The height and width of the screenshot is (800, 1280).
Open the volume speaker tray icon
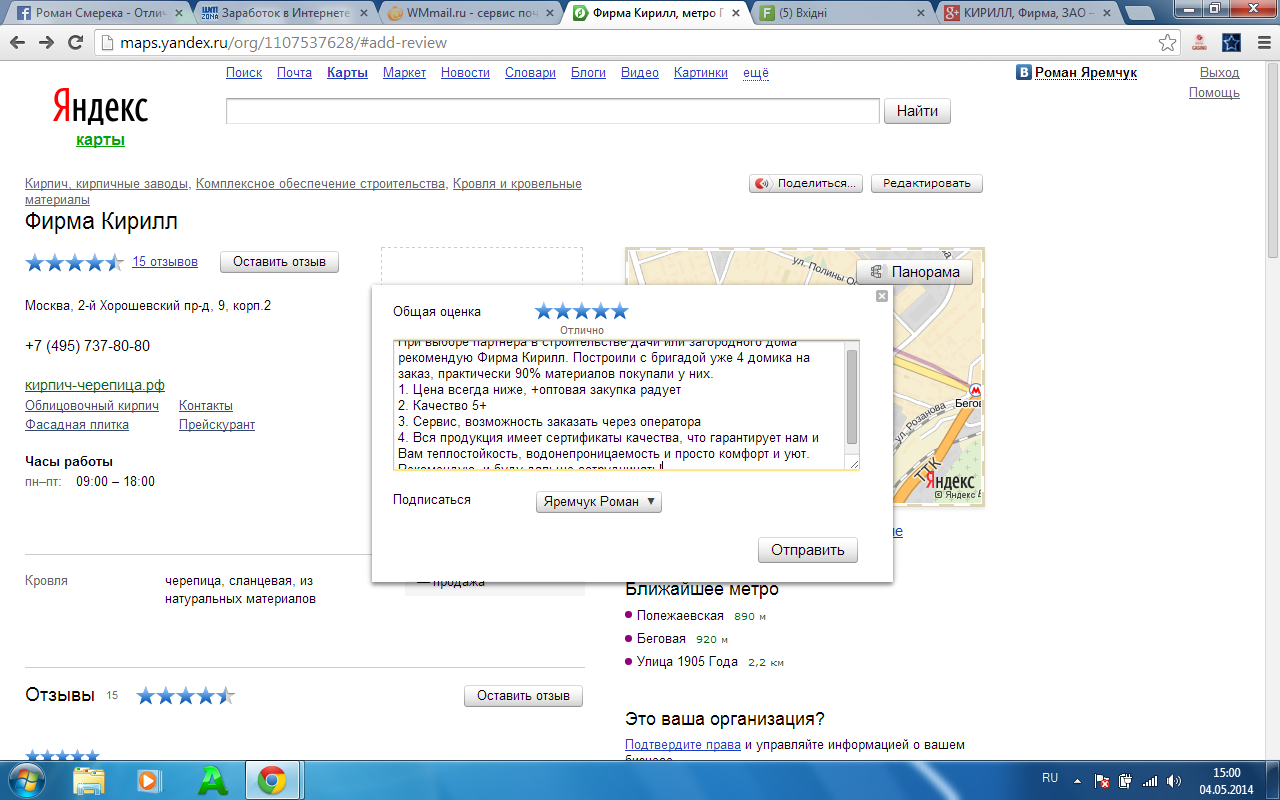[1173, 780]
